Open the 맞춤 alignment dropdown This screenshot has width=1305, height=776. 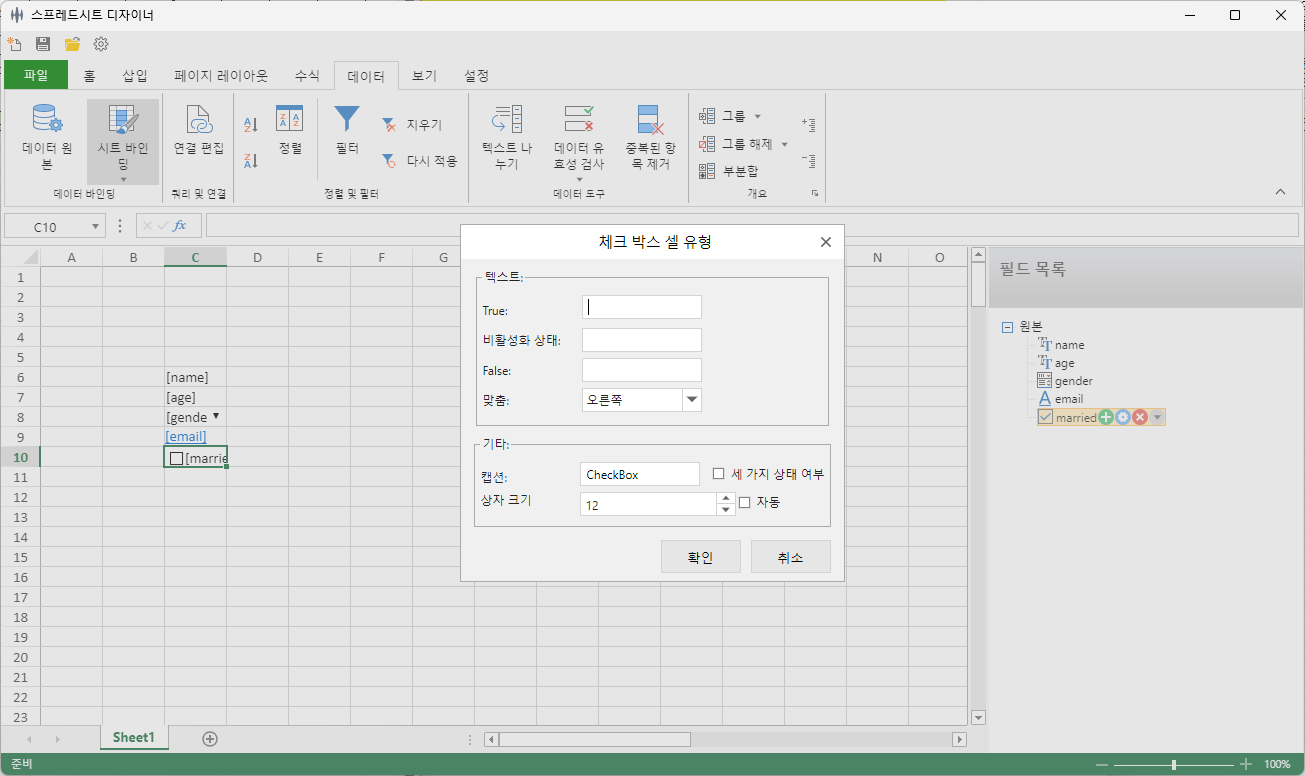(692, 400)
